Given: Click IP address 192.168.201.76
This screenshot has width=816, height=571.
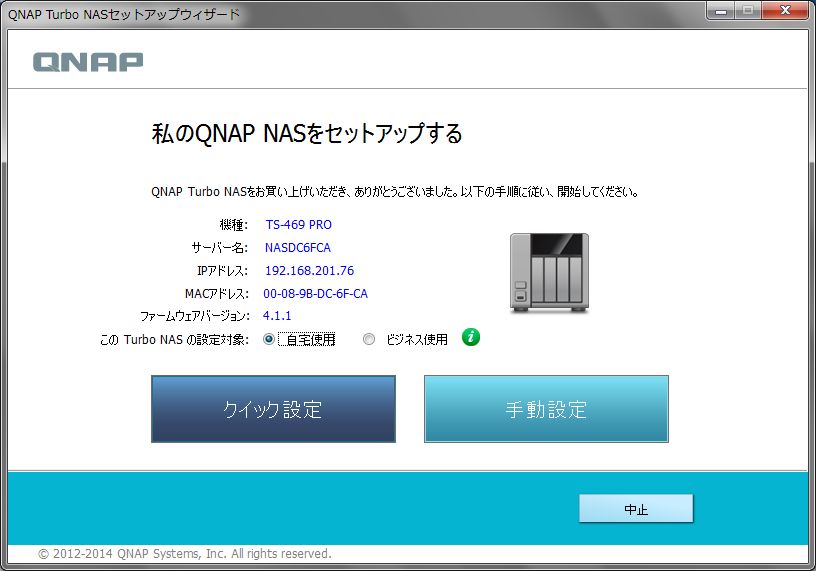Looking at the screenshot, I should (310, 271).
